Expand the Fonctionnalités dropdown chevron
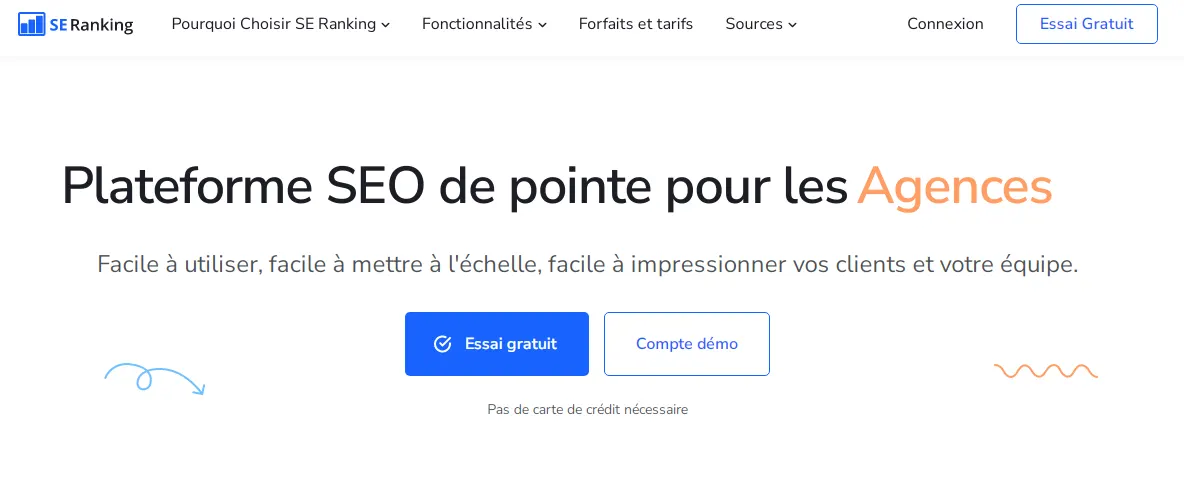This screenshot has width=1184, height=490. tap(542, 25)
